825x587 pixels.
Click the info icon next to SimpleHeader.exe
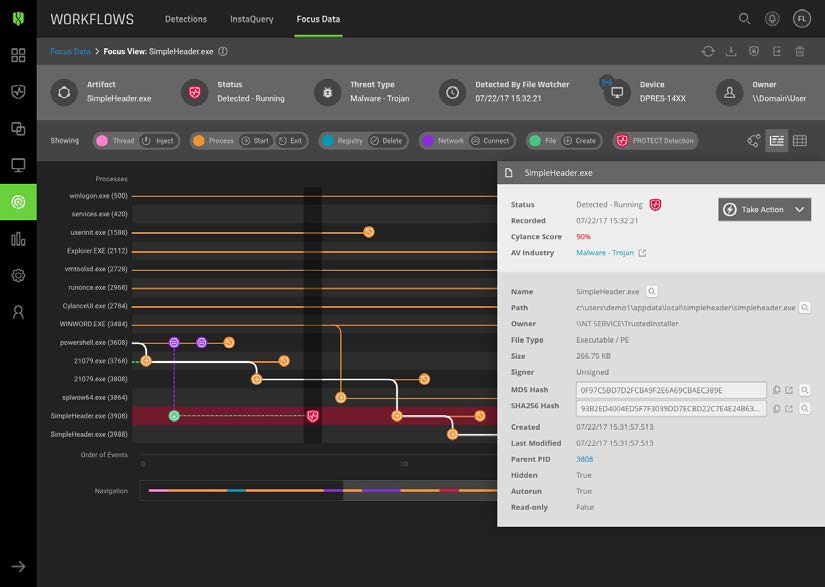point(223,52)
